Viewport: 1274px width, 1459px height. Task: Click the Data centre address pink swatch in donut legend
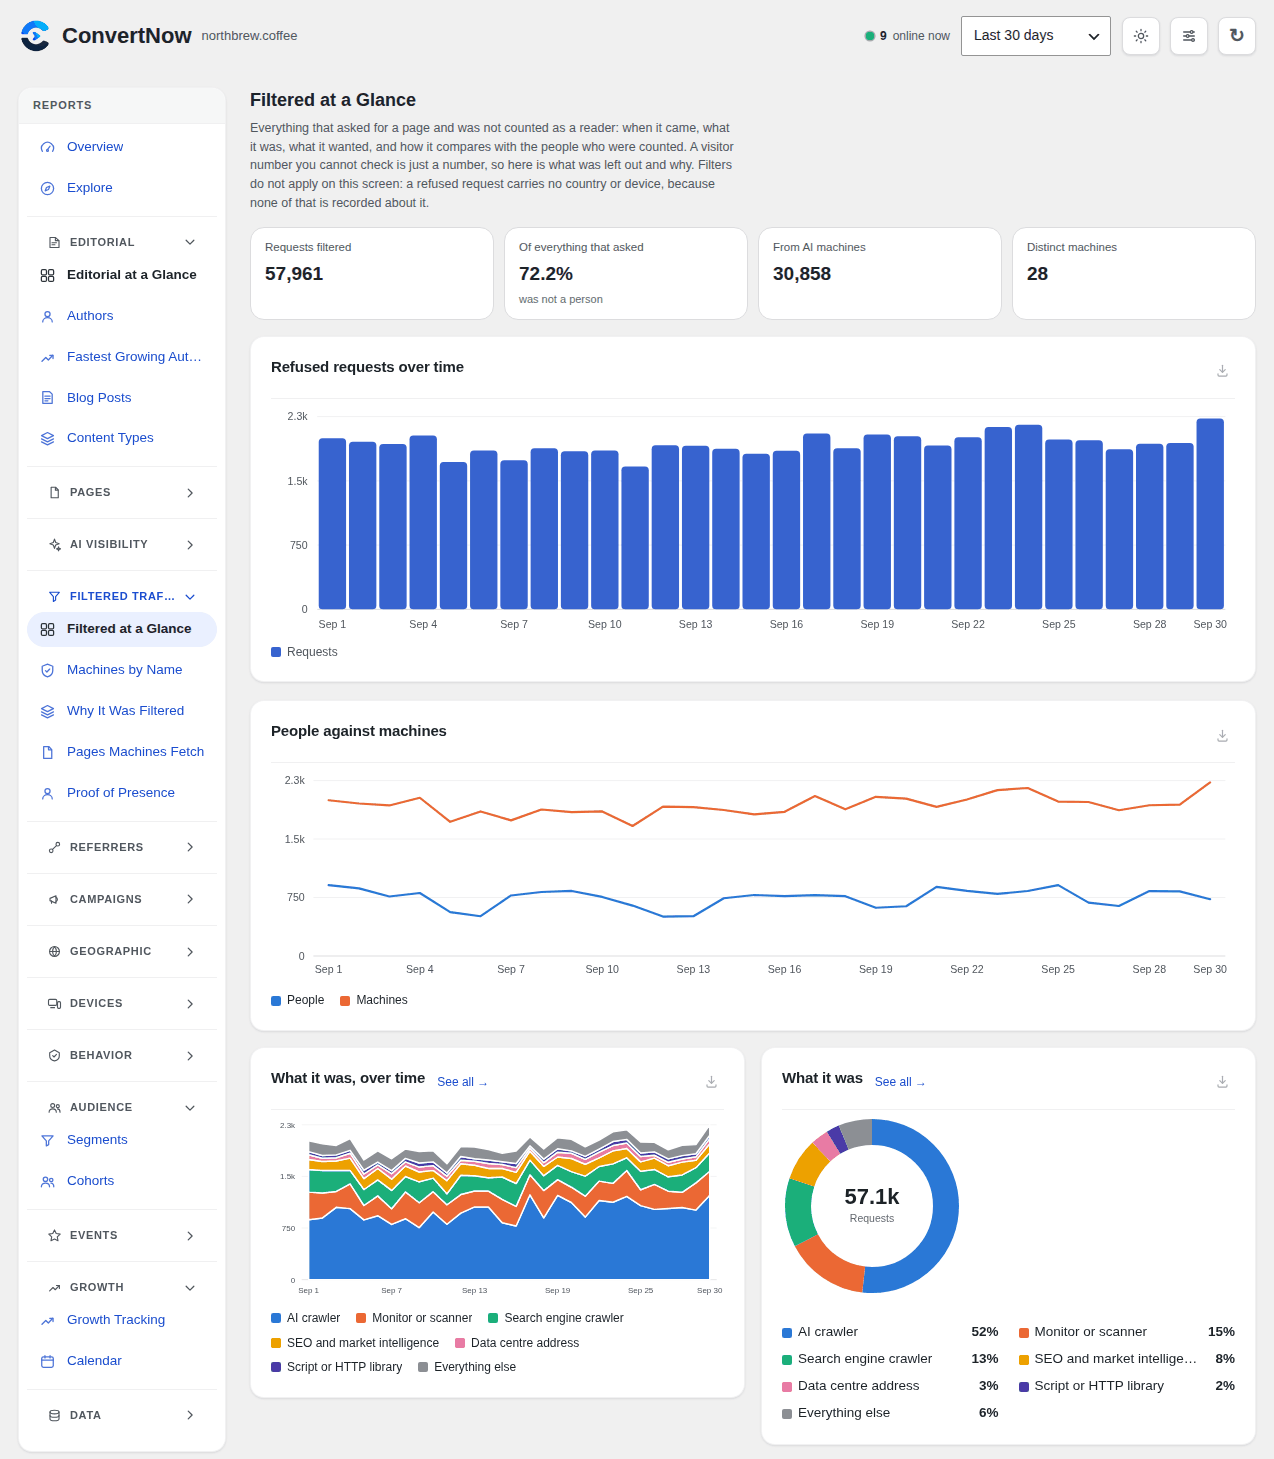[787, 1387]
